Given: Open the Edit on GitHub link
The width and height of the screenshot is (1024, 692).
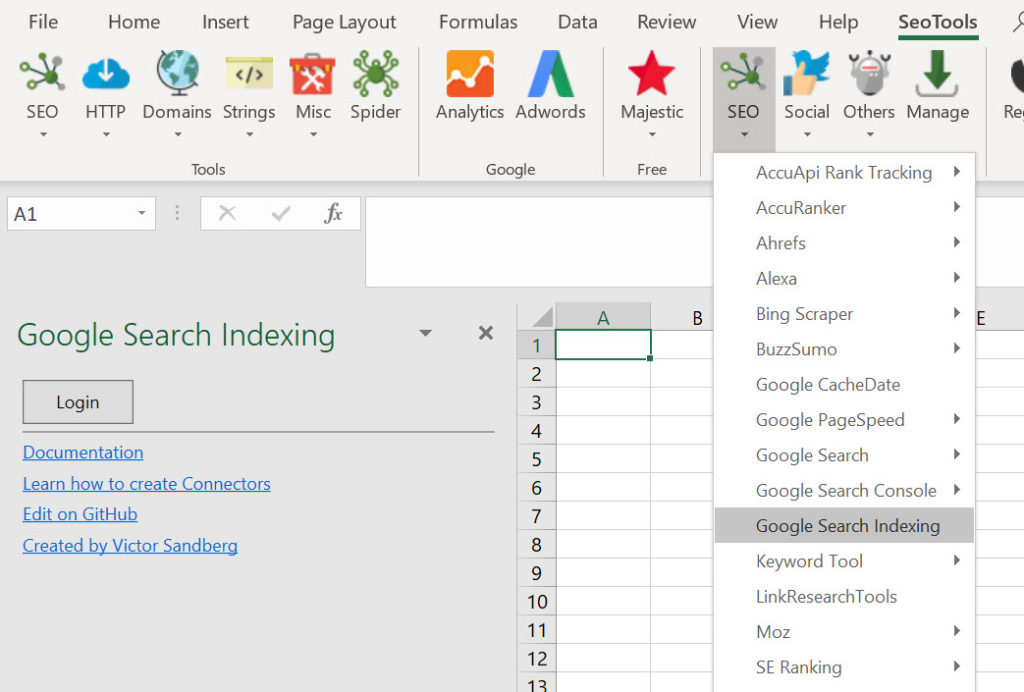Looking at the screenshot, I should [x=79, y=514].
